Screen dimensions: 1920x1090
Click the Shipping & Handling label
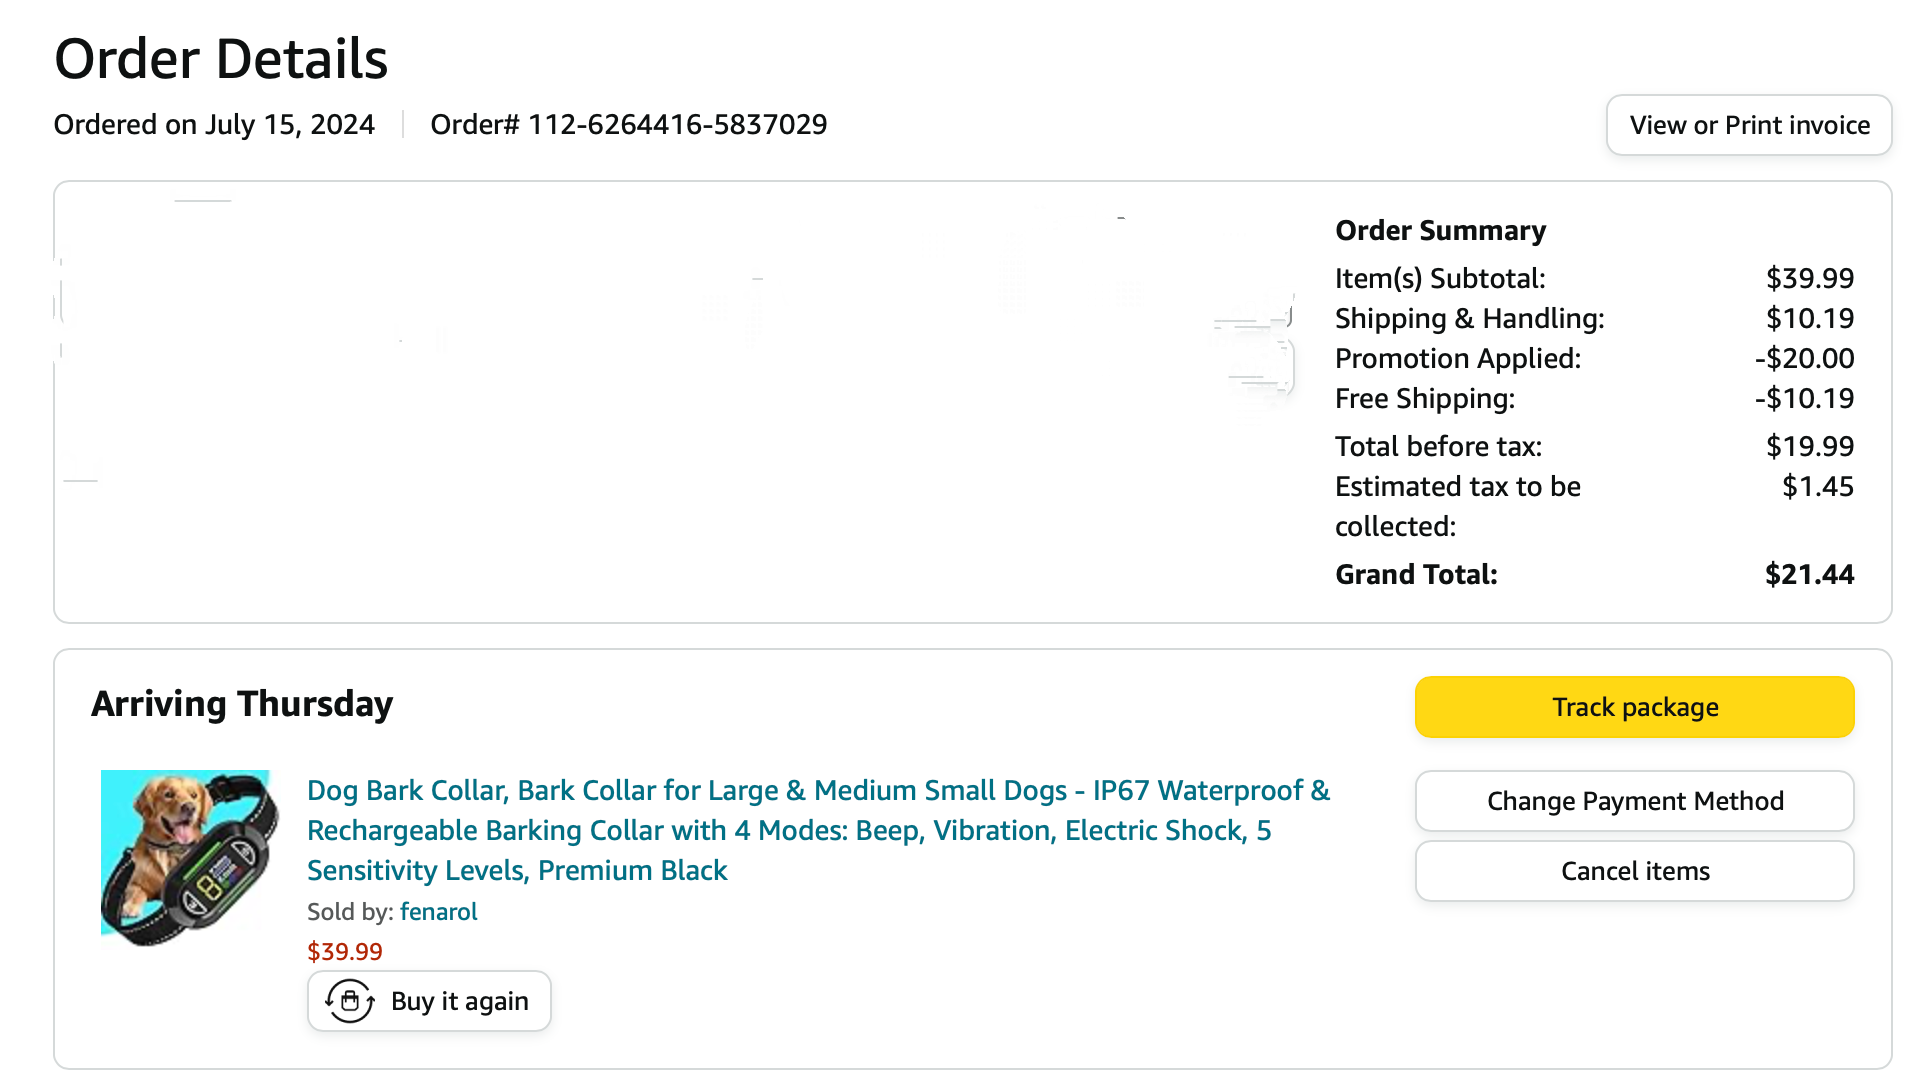1469,319
